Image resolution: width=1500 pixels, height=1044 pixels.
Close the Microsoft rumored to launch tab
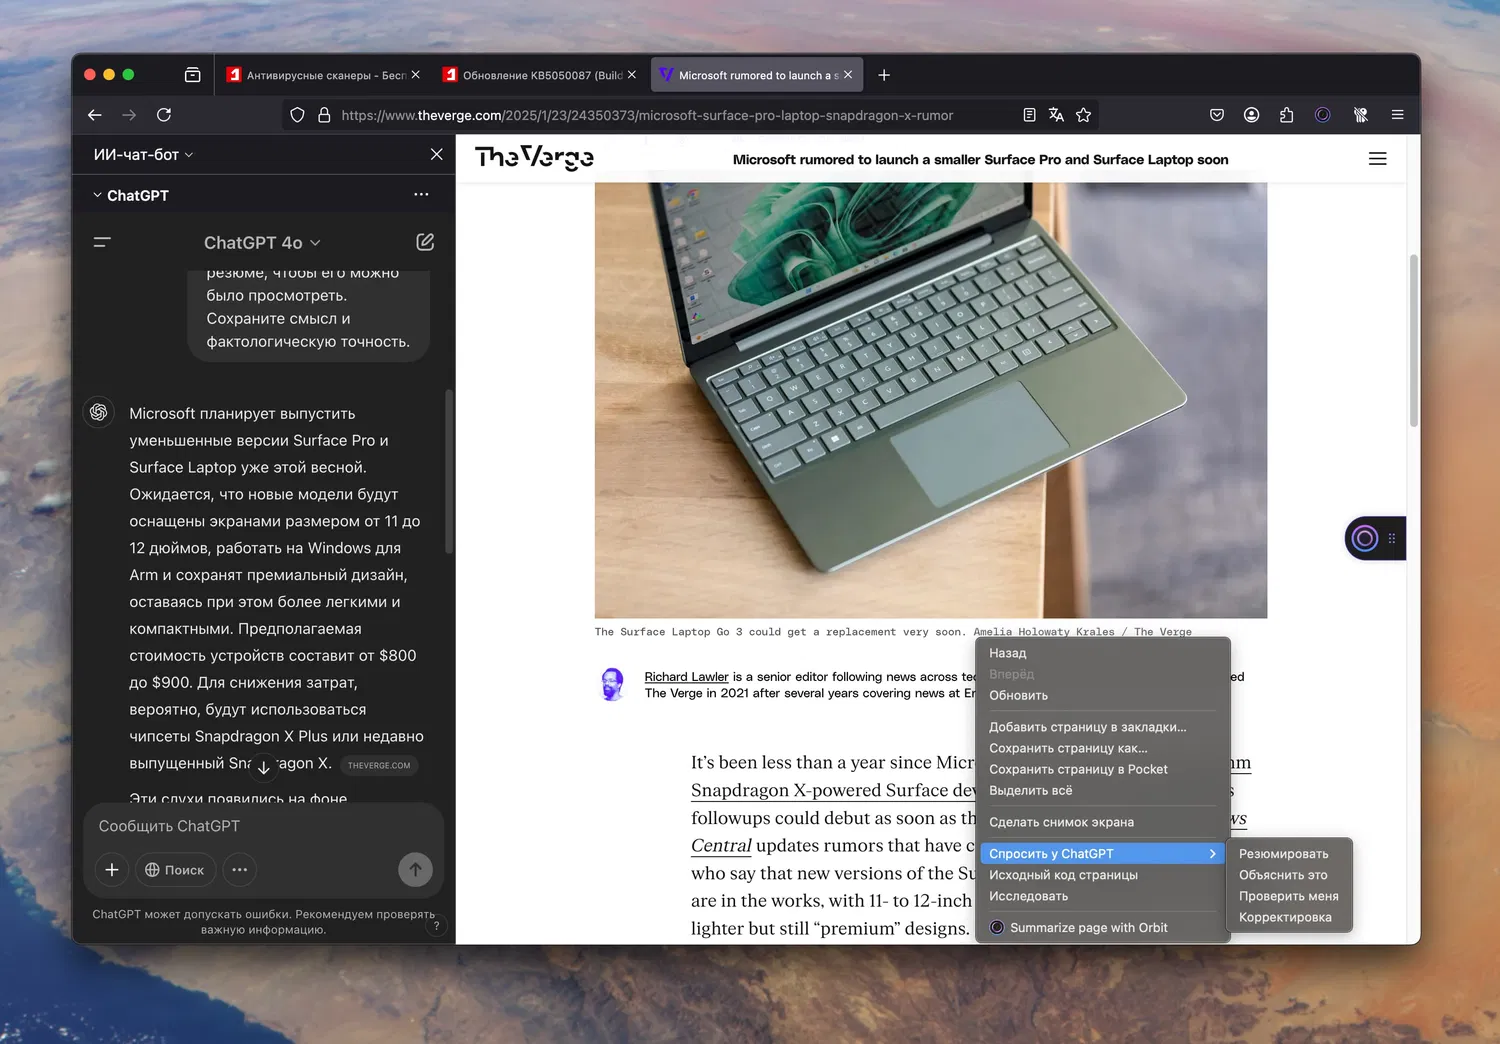tap(848, 75)
